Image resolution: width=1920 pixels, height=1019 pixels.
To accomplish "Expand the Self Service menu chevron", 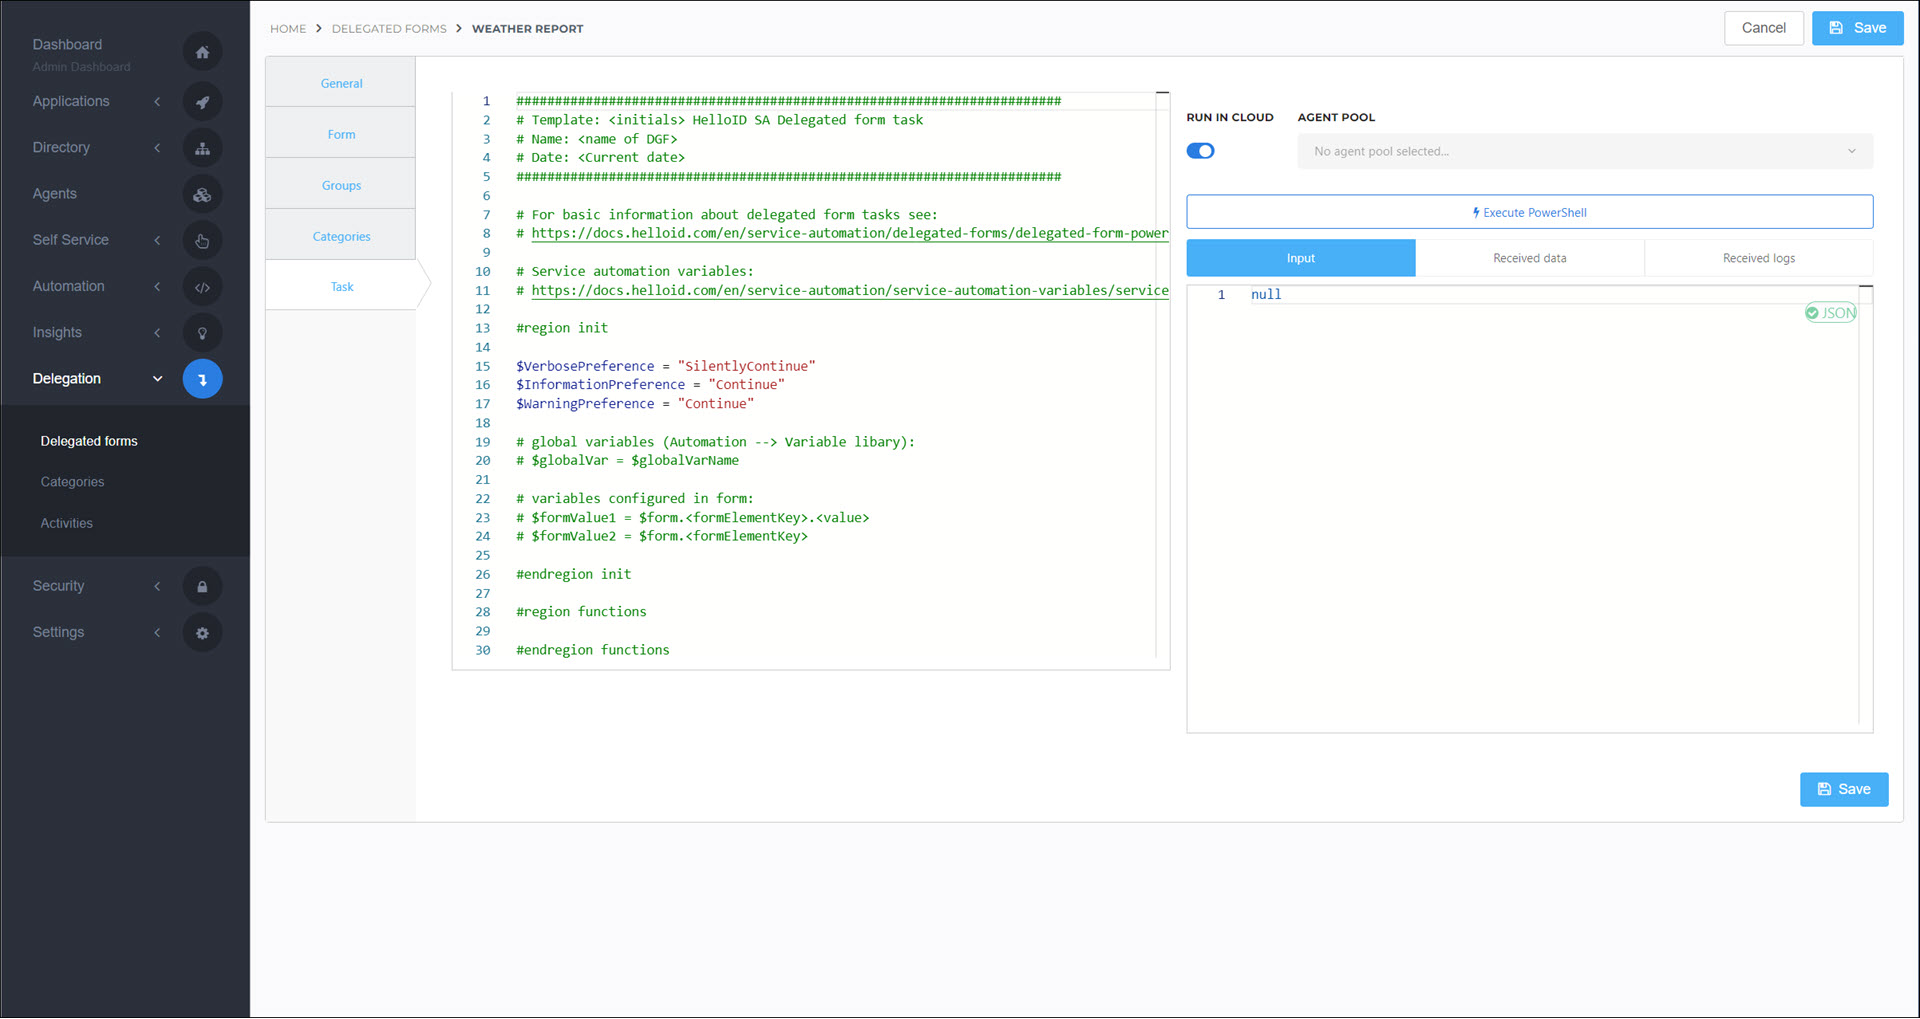I will coord(157,240).
